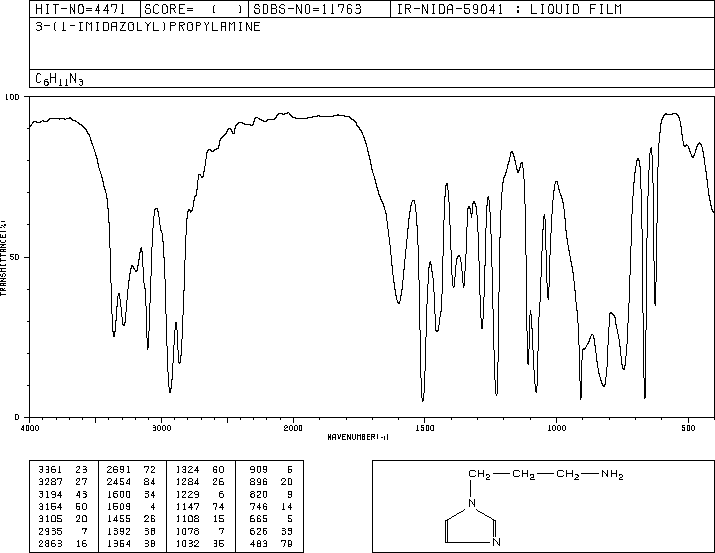
Task: Click the 1455 wavenumber in the peak table
Action: (x=119, y=519)
